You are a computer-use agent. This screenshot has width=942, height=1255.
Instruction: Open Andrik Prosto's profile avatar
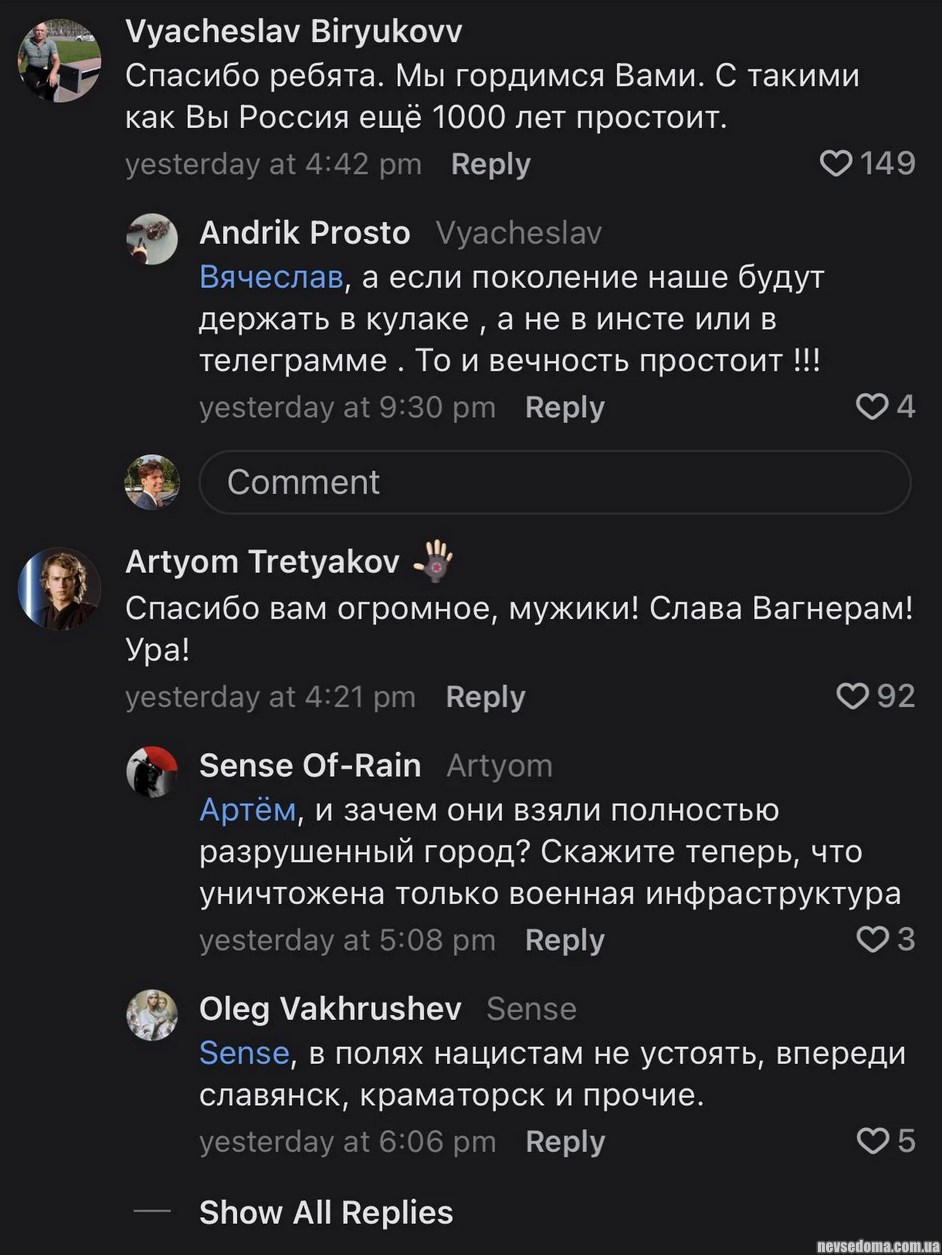152,238
